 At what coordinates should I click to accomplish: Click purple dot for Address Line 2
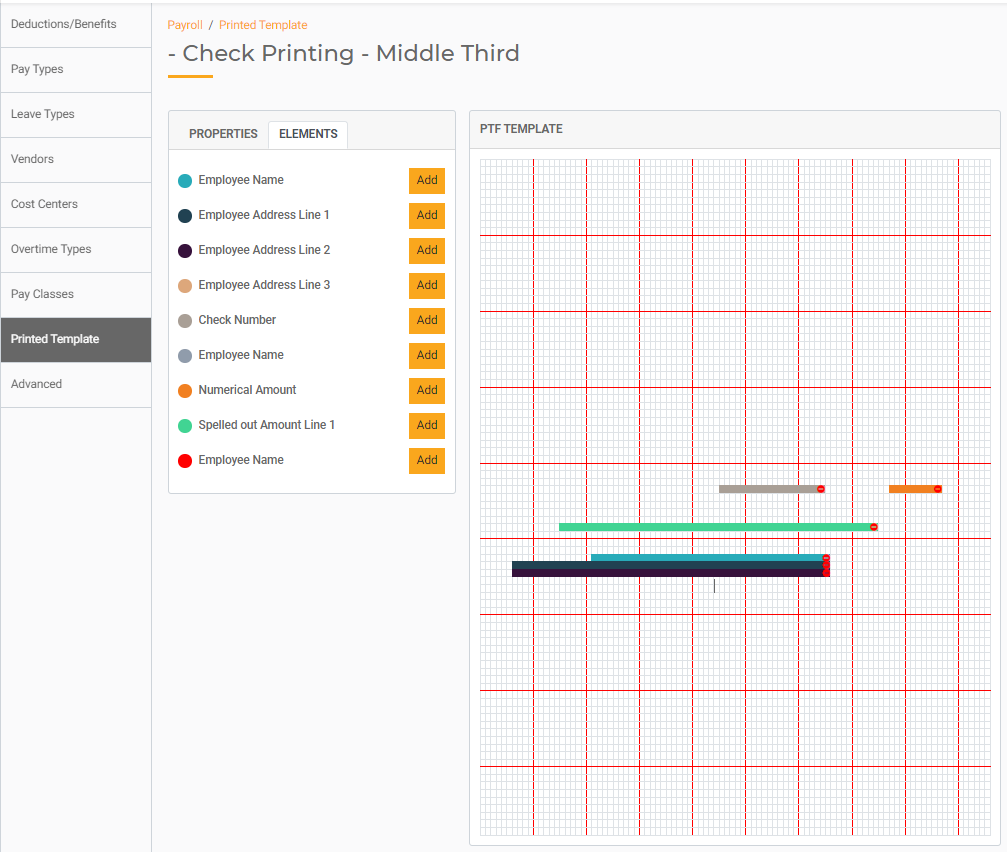(x=185, y=251)
